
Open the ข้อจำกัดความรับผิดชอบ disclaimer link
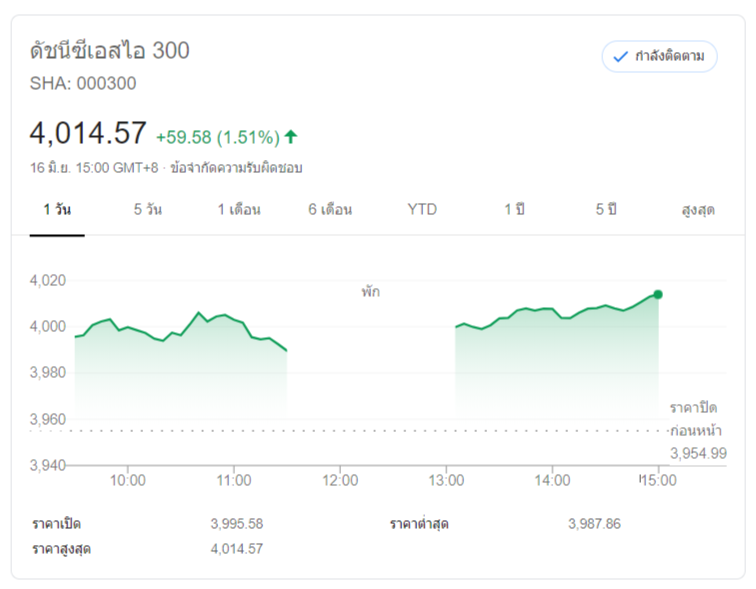(x=237, y=168)
